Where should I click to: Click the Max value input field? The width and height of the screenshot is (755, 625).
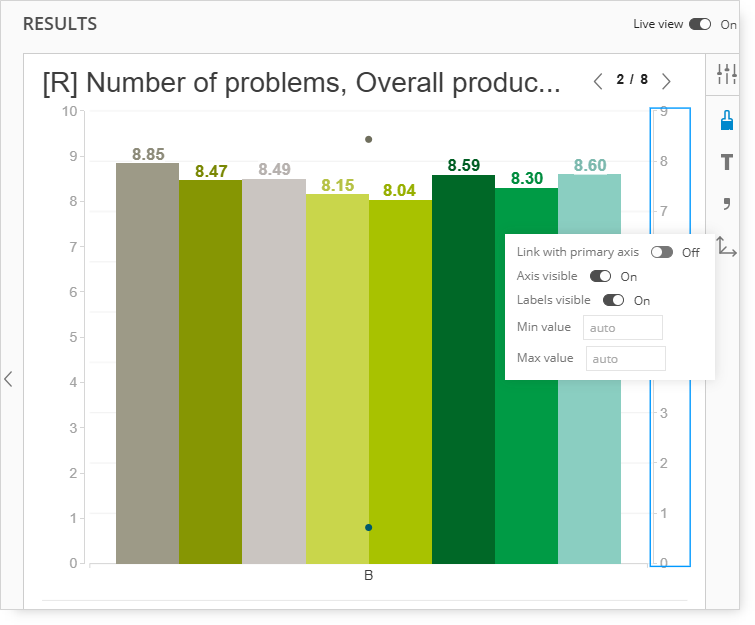coord(625,359)
